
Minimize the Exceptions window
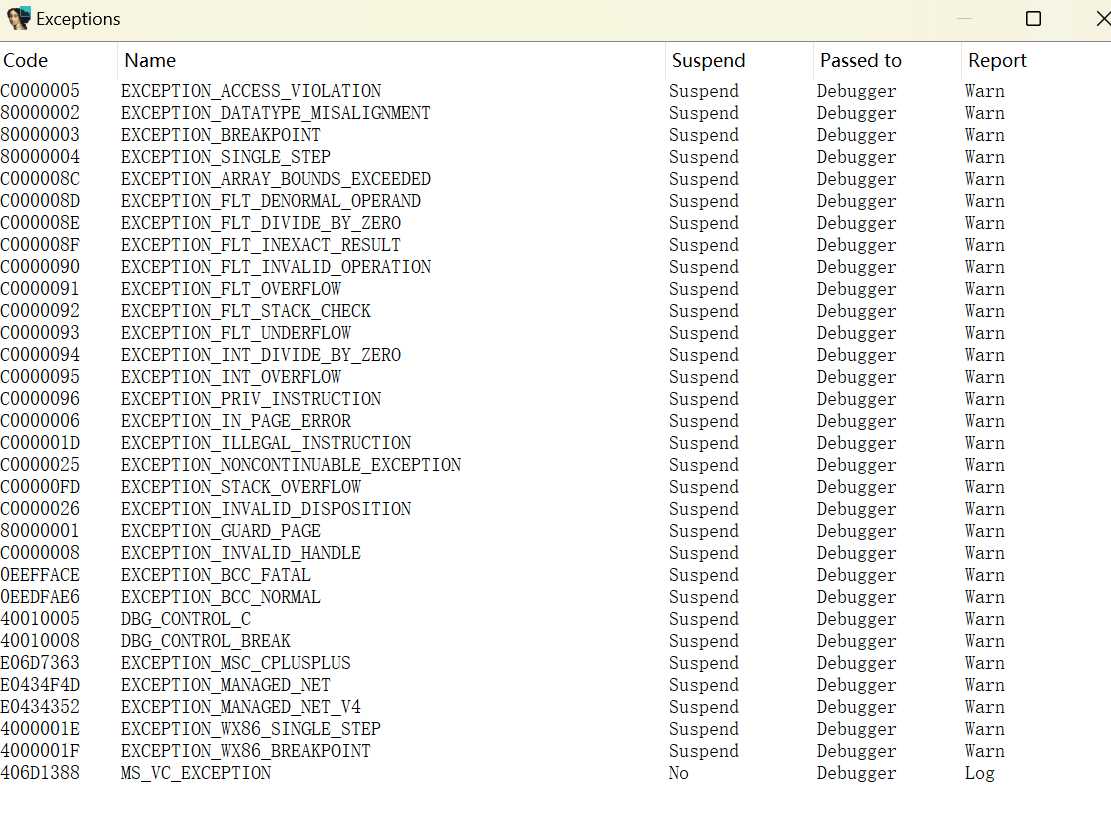(x=964, y=19)
